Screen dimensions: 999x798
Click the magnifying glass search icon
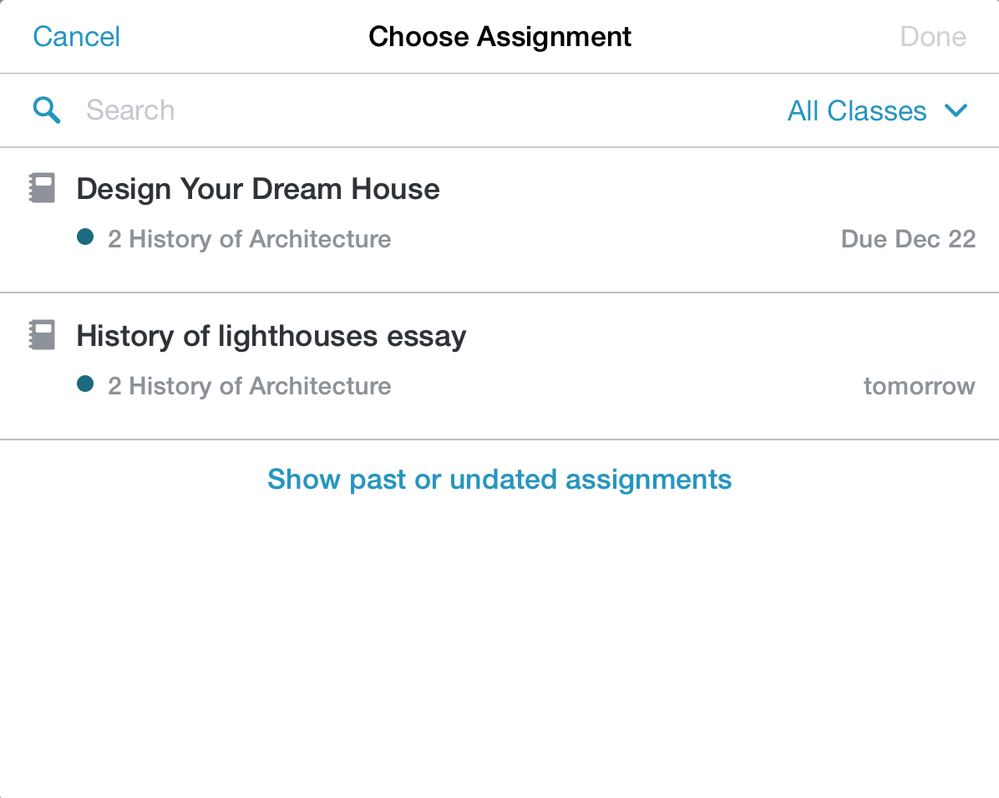[47, 110]
